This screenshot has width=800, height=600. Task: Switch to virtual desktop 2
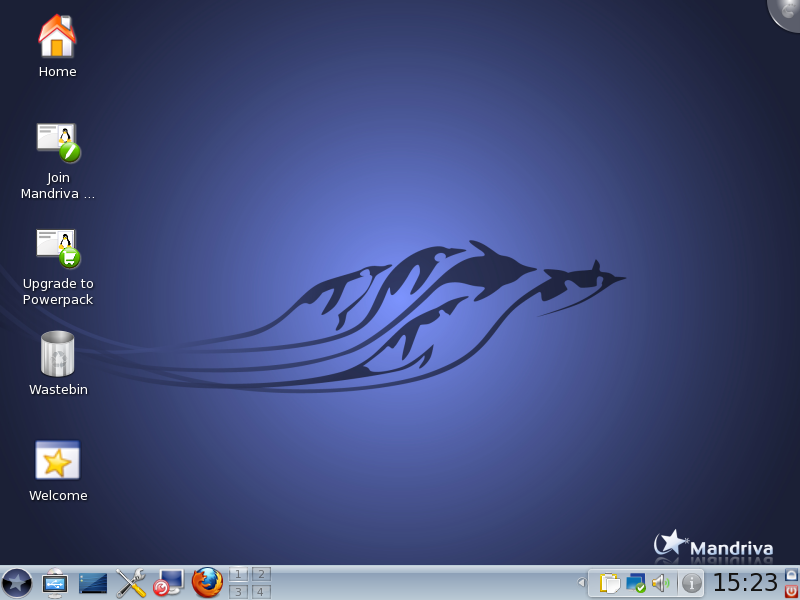261,574
